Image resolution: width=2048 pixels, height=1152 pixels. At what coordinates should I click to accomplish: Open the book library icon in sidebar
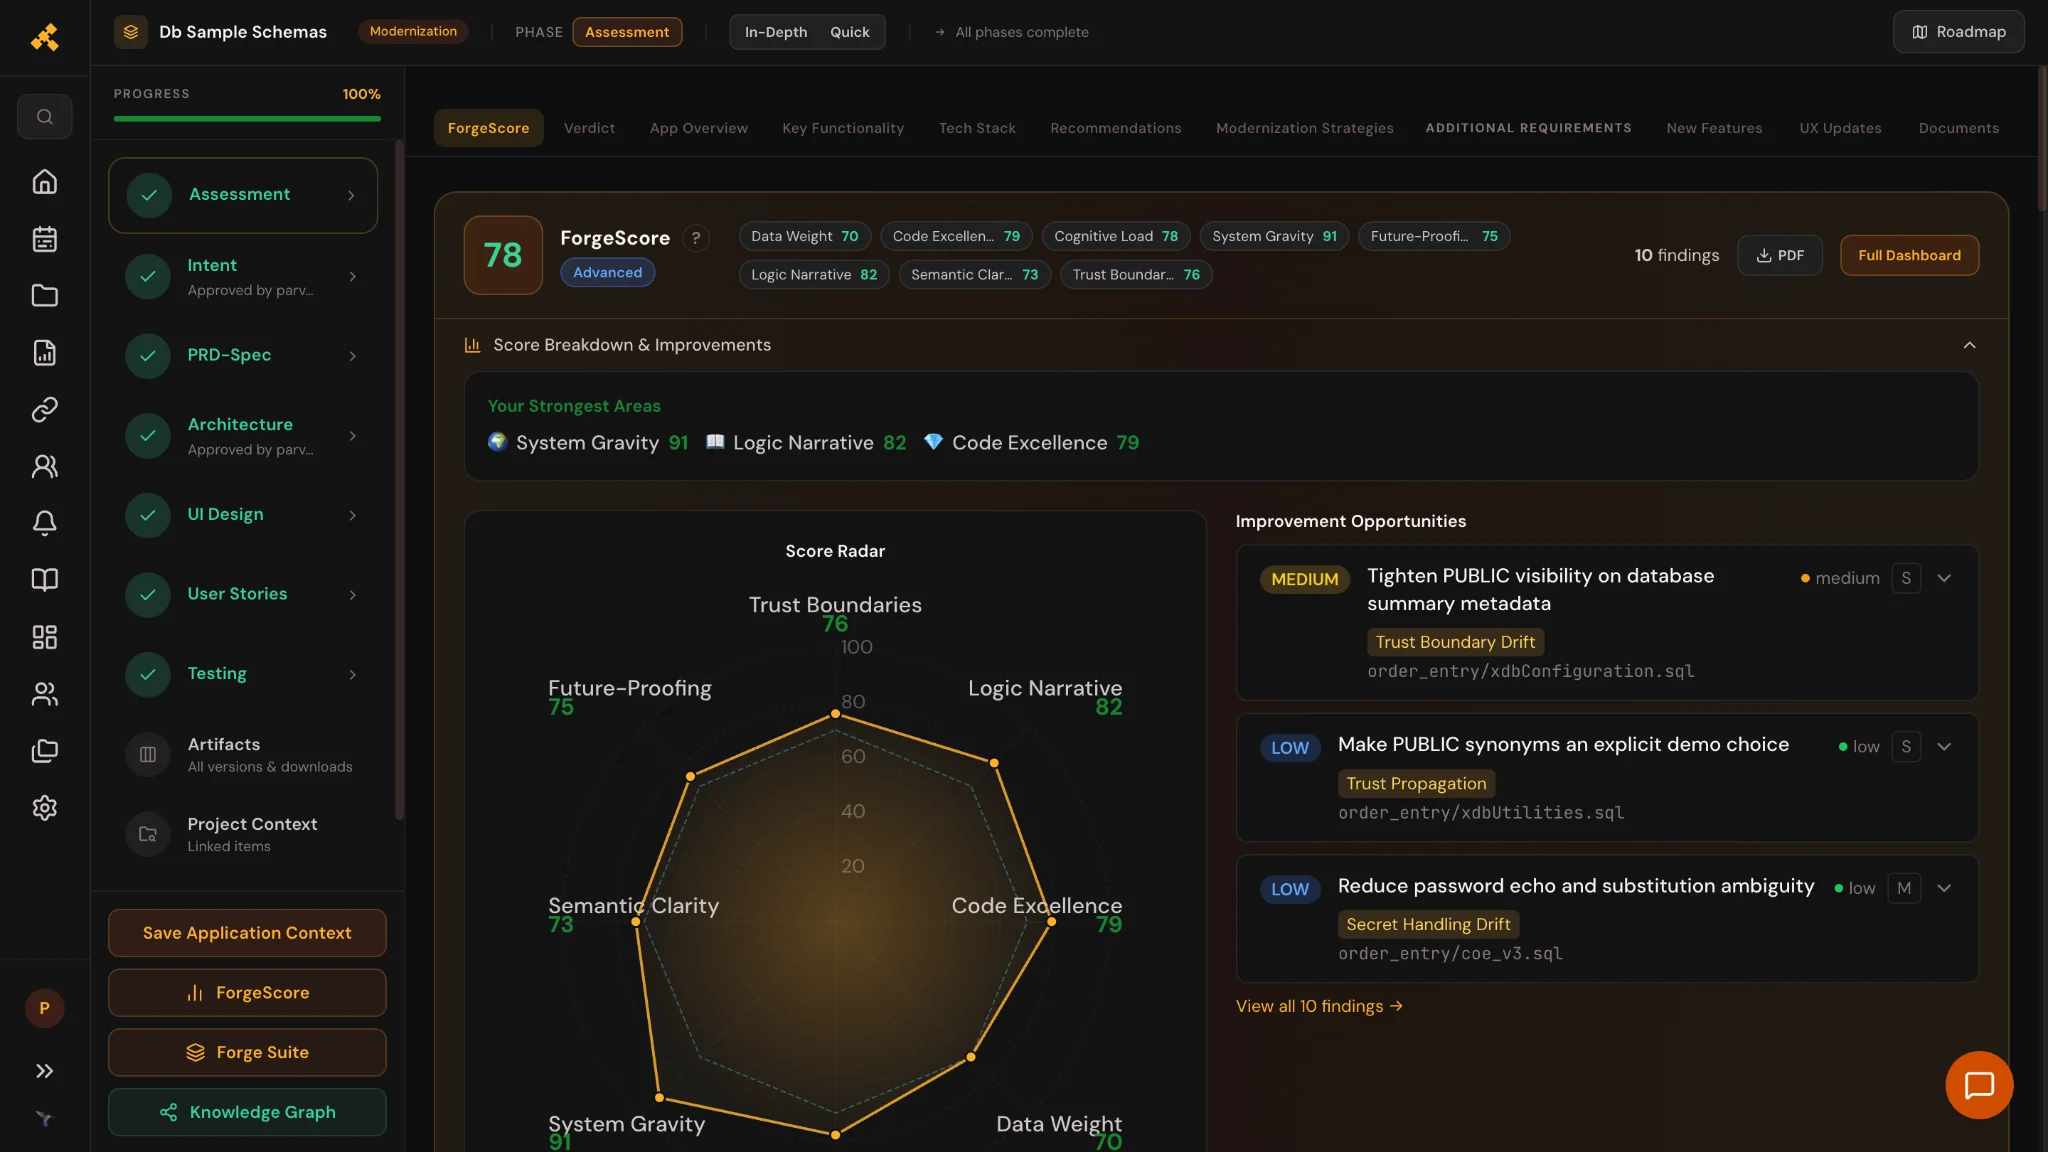[44, 580]
